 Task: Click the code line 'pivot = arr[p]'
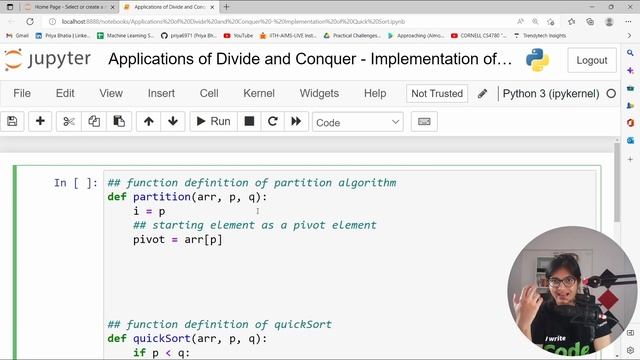click(178, 239)
